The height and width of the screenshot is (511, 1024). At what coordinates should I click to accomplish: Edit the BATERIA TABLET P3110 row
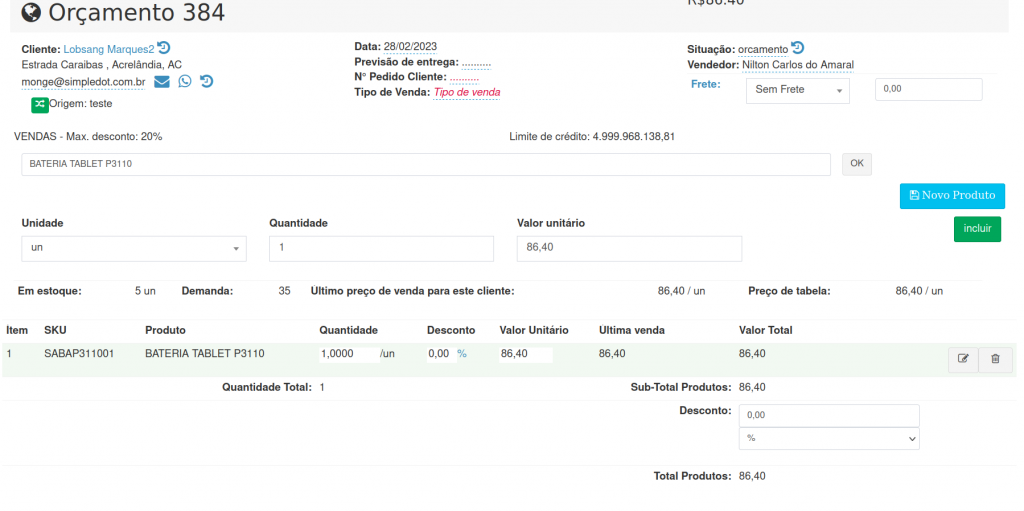coord(963,359)
